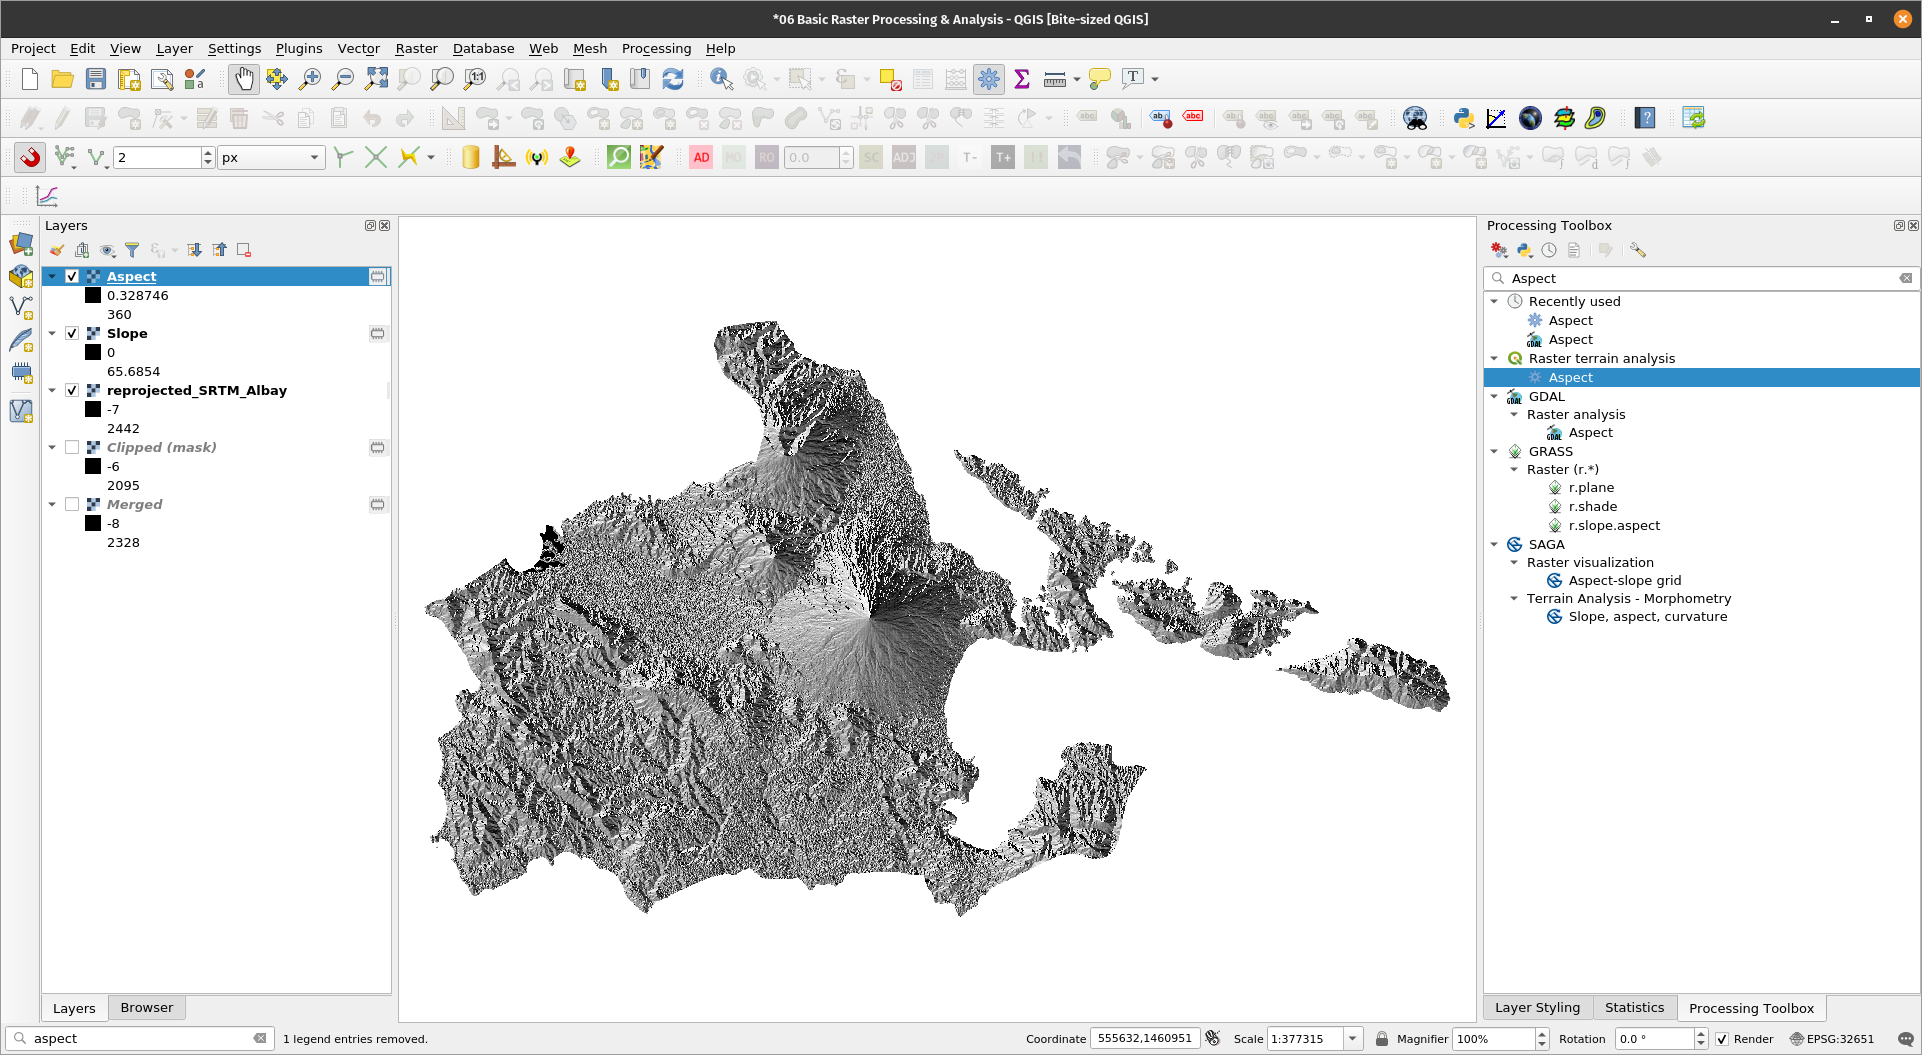
Task: Hide the Slope layer checkbox
Action: tap(72, 333)
